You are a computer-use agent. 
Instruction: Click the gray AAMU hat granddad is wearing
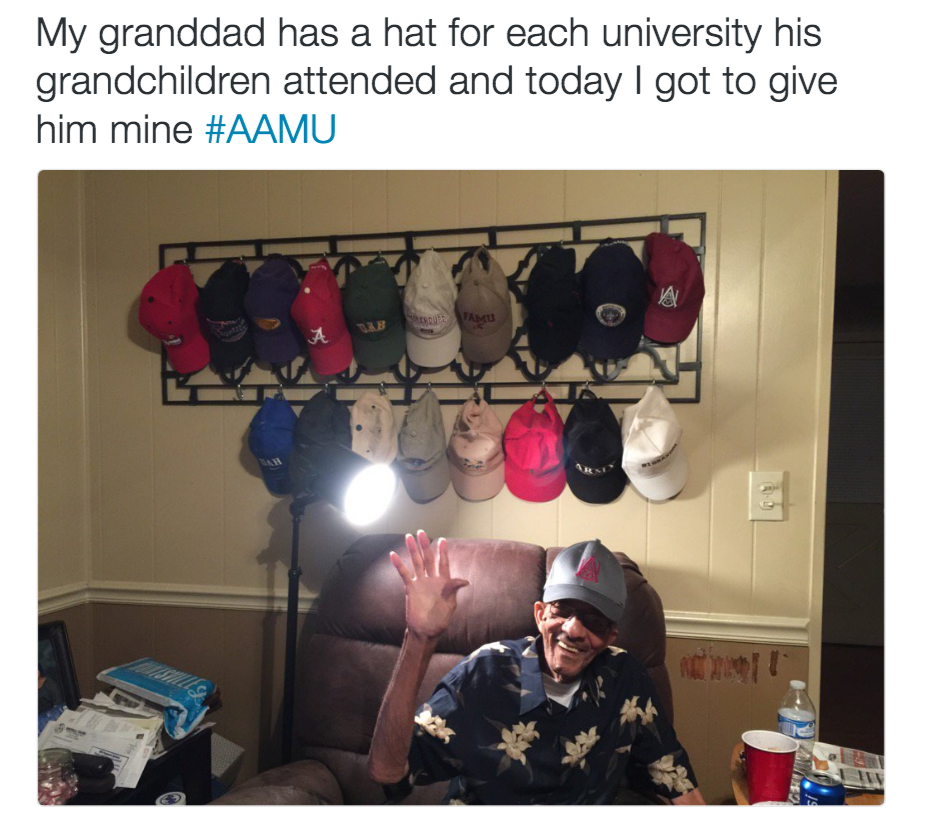coord(585,579)
